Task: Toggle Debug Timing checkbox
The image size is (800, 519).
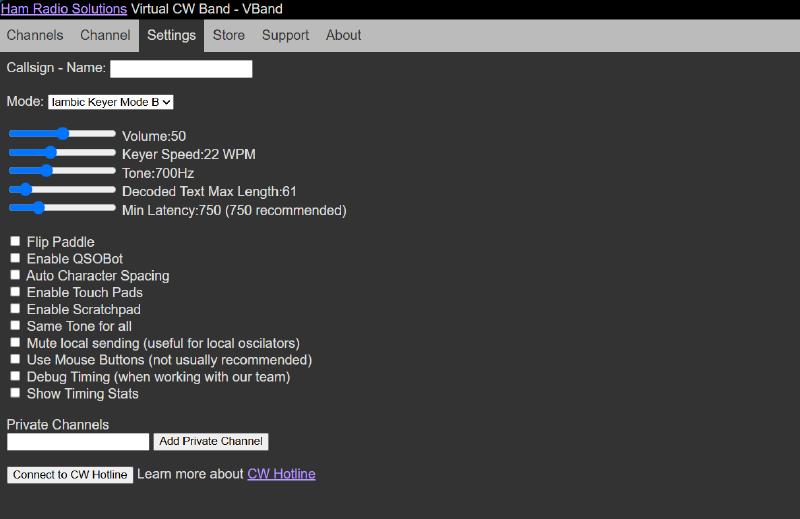Action: click(15, 376)
